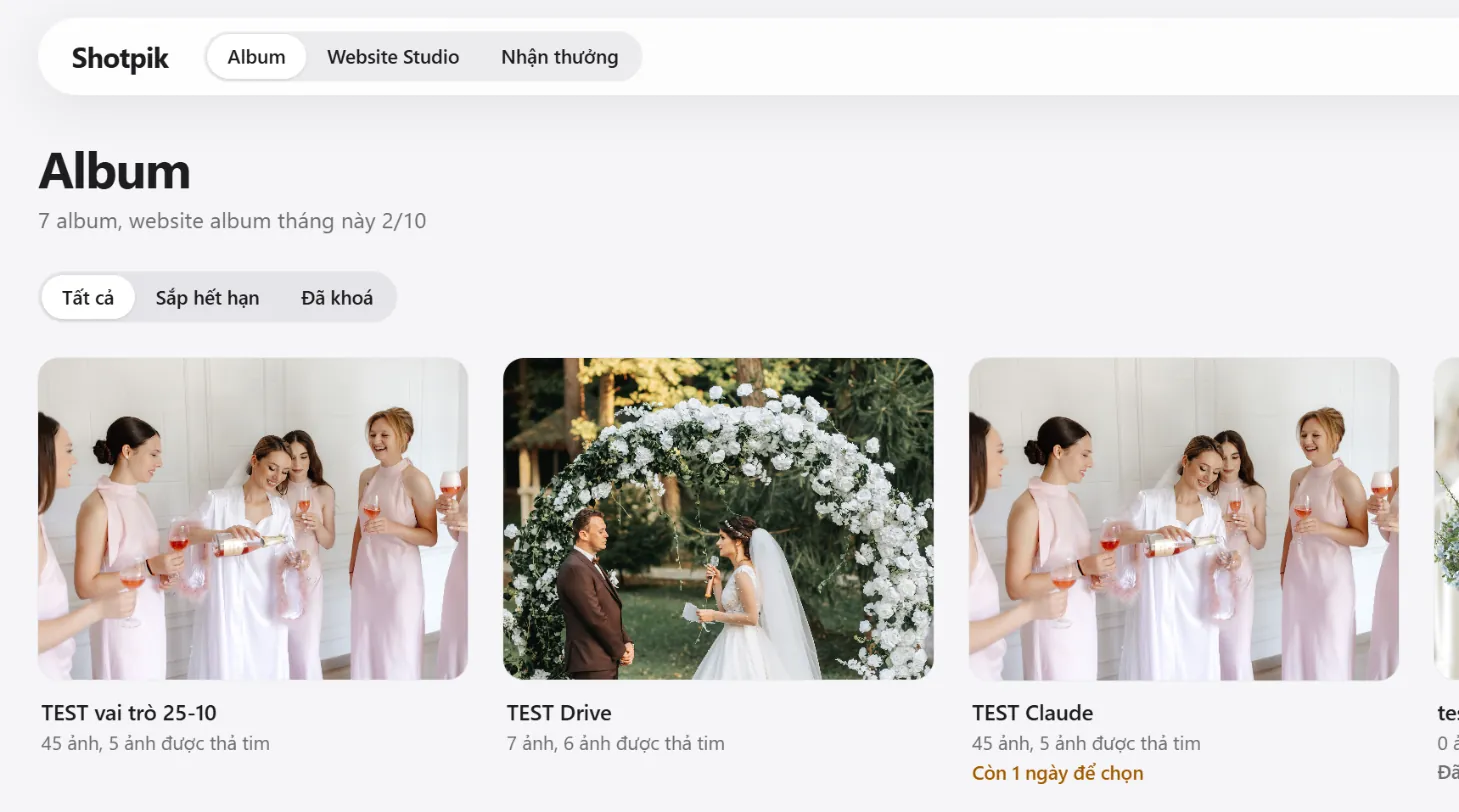Viewport: 1459px width, 812px height.
Task: Click the 7 ảnh, 6 ảnh được thả tim text
Action: click(x=616, y=743)
